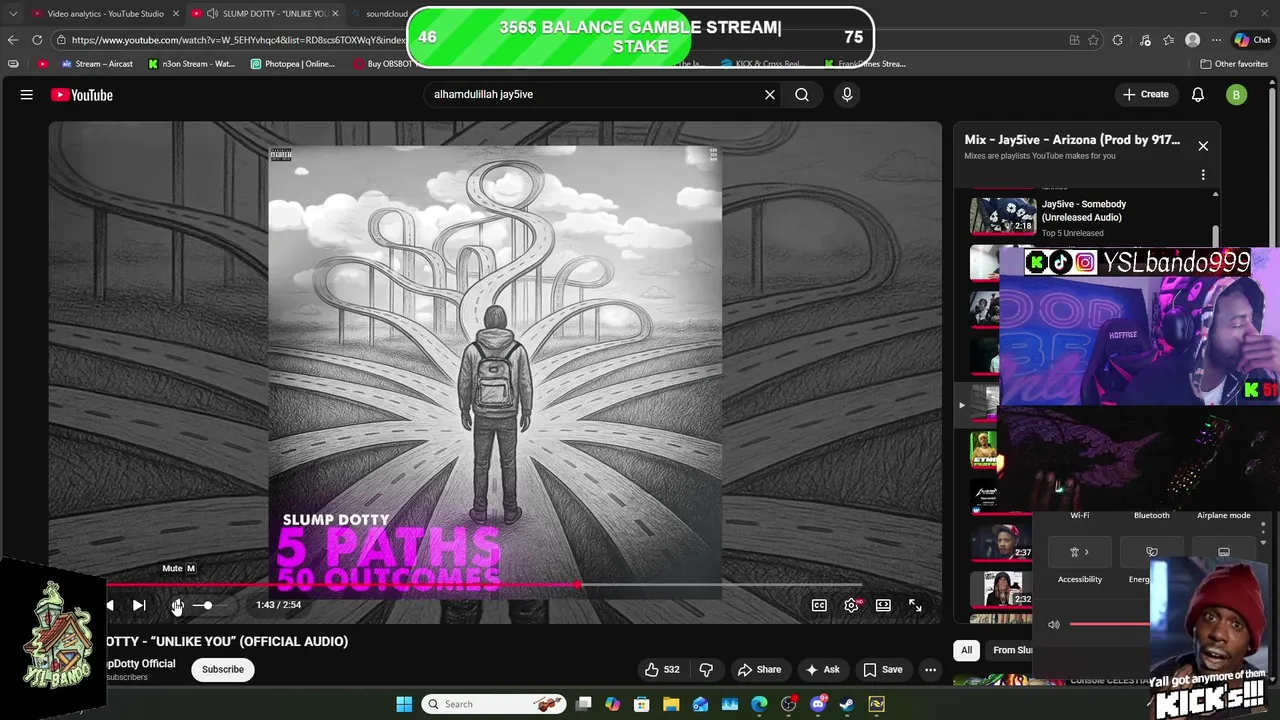The height and width of the screenshot is (720, 1280).
Task: Seek on the red video progress bar
Action: point(485,585)
